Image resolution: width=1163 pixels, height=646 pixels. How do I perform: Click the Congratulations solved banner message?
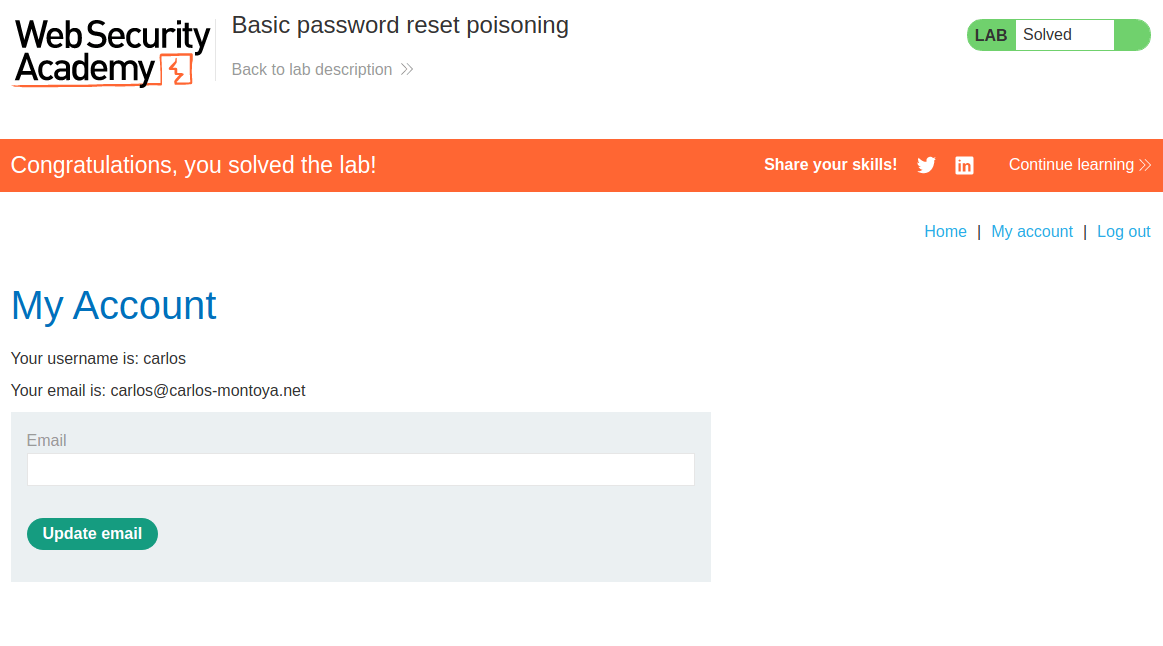(193, 165)
